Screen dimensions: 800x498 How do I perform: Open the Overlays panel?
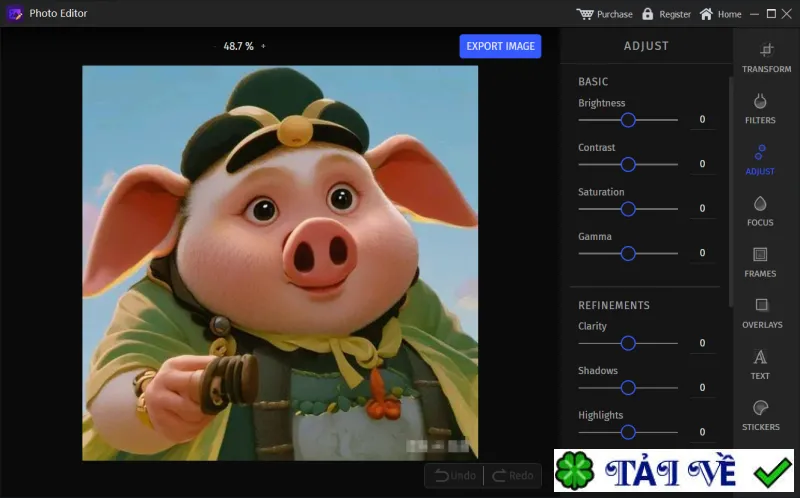[x=762, y=313]
